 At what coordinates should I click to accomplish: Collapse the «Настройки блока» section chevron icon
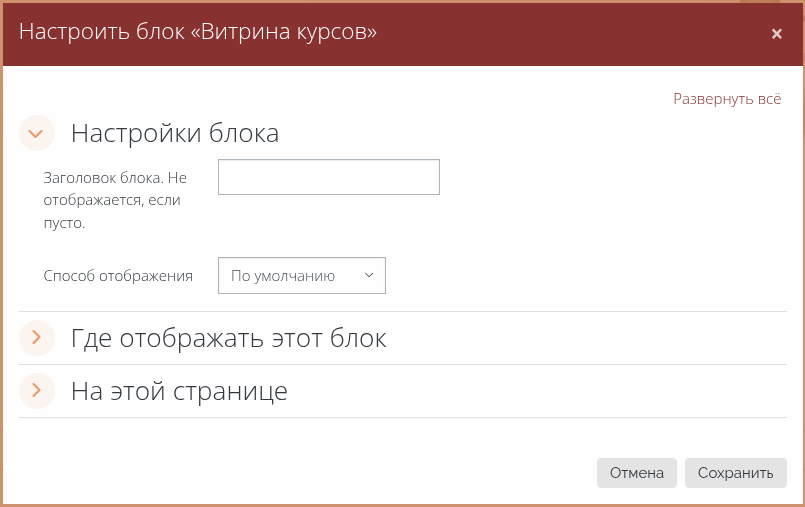coord(36,133)
